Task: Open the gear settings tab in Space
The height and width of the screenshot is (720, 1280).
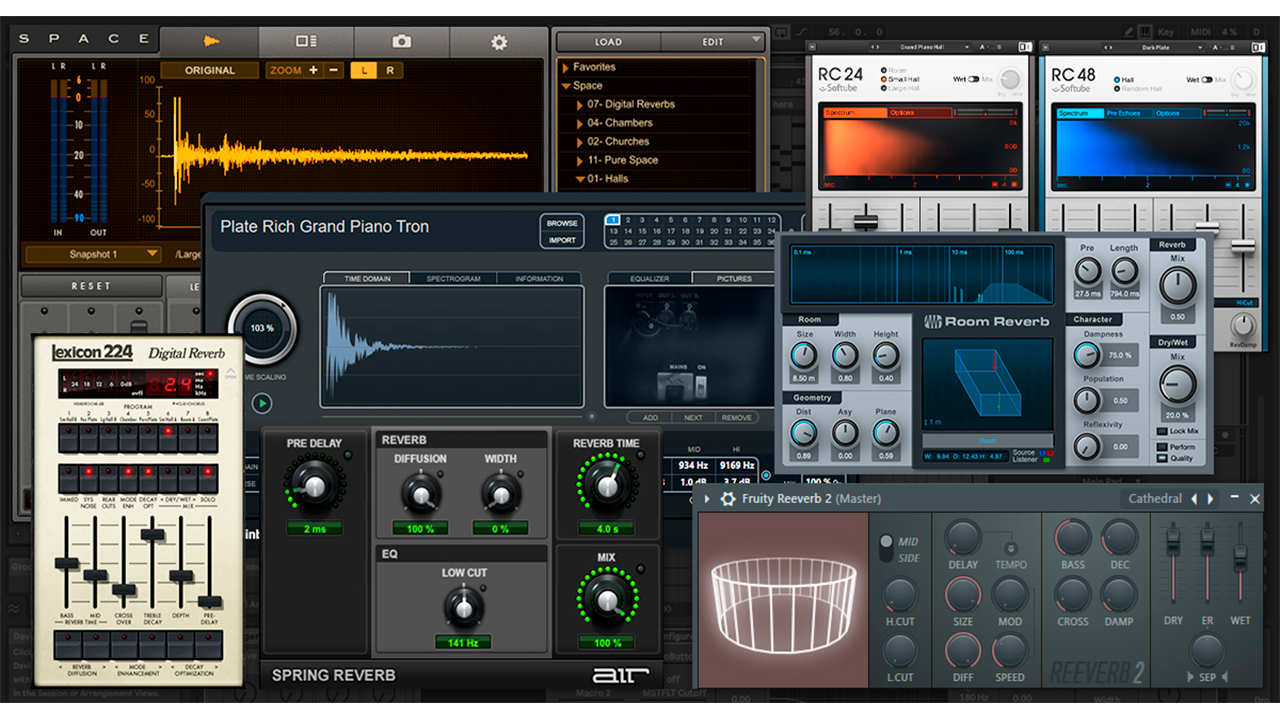Action: click(x=498, y=41)
